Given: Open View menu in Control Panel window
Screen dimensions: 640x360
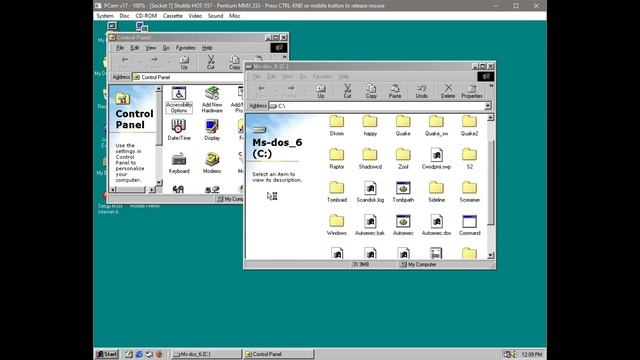Looking at the screenshot, I should point(151,48).
